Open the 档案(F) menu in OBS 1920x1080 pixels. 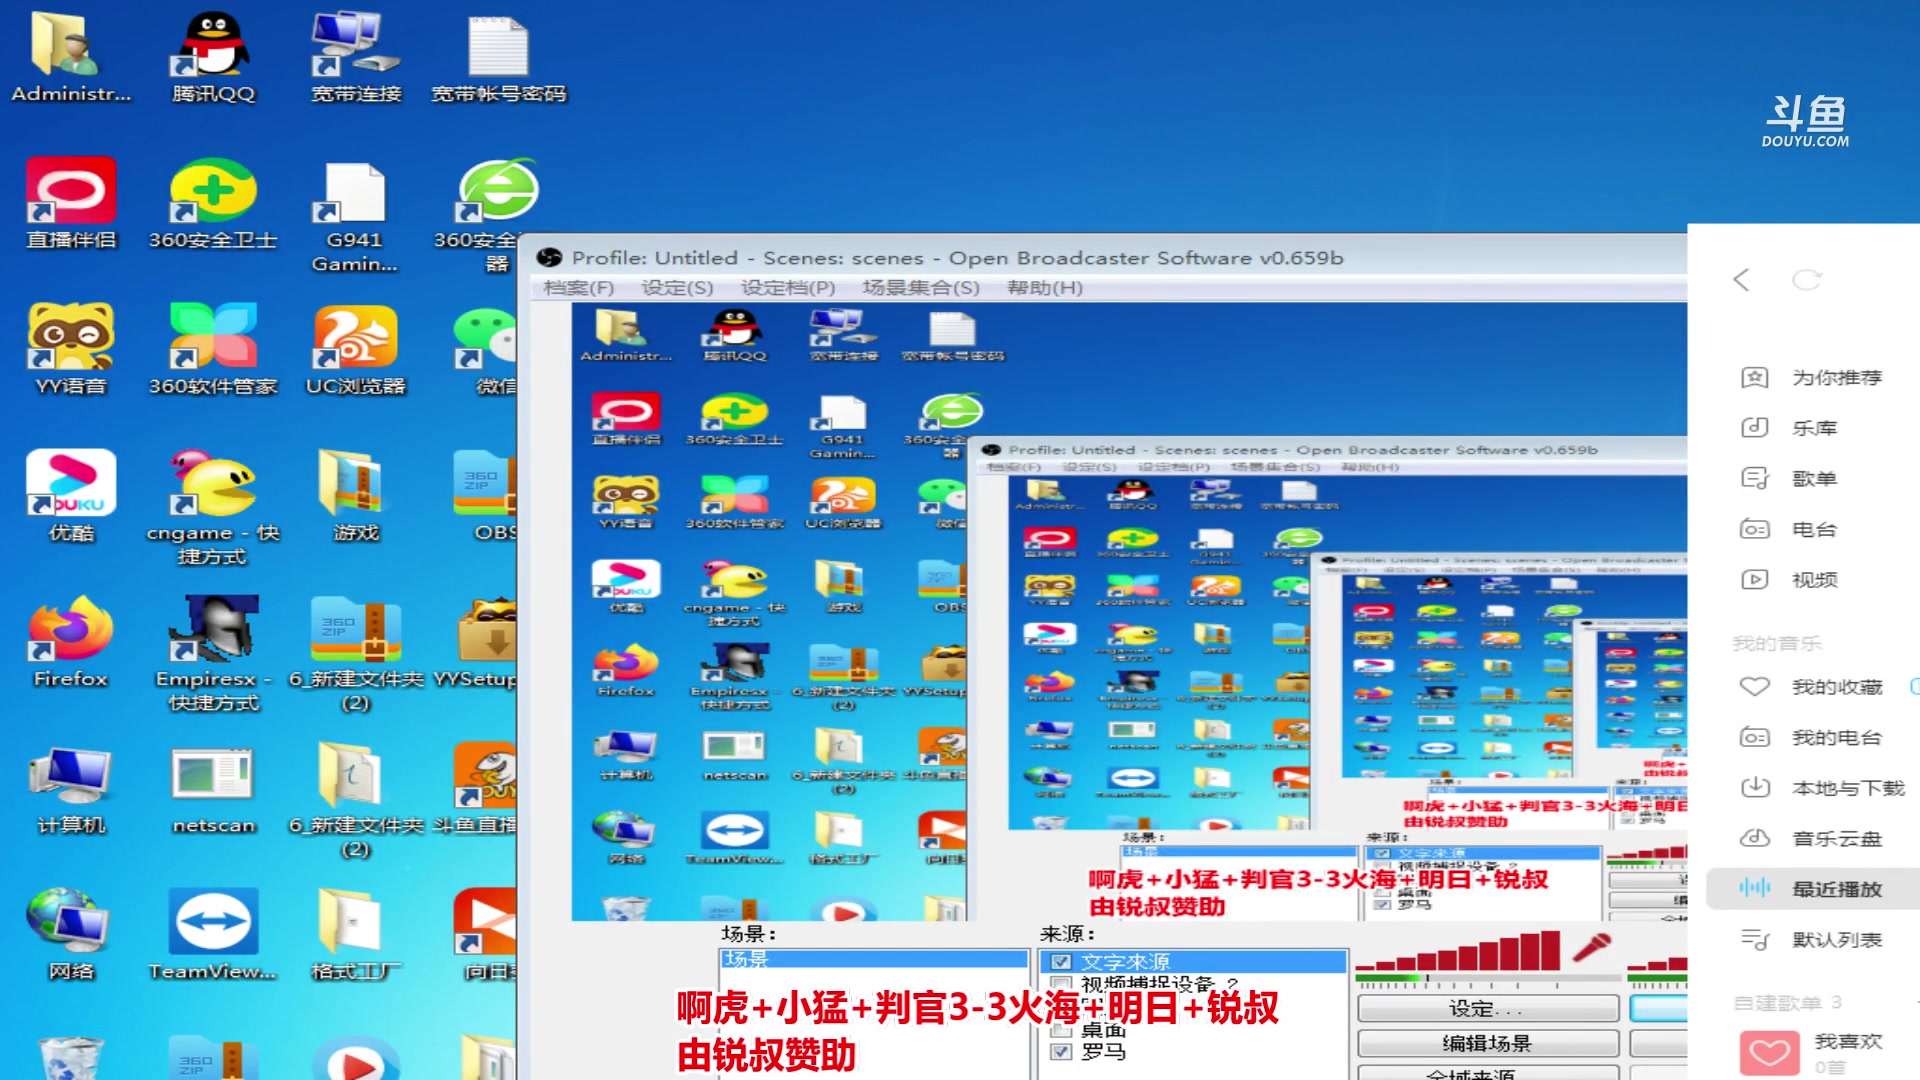pyautogui.click(x=578, y=288)
